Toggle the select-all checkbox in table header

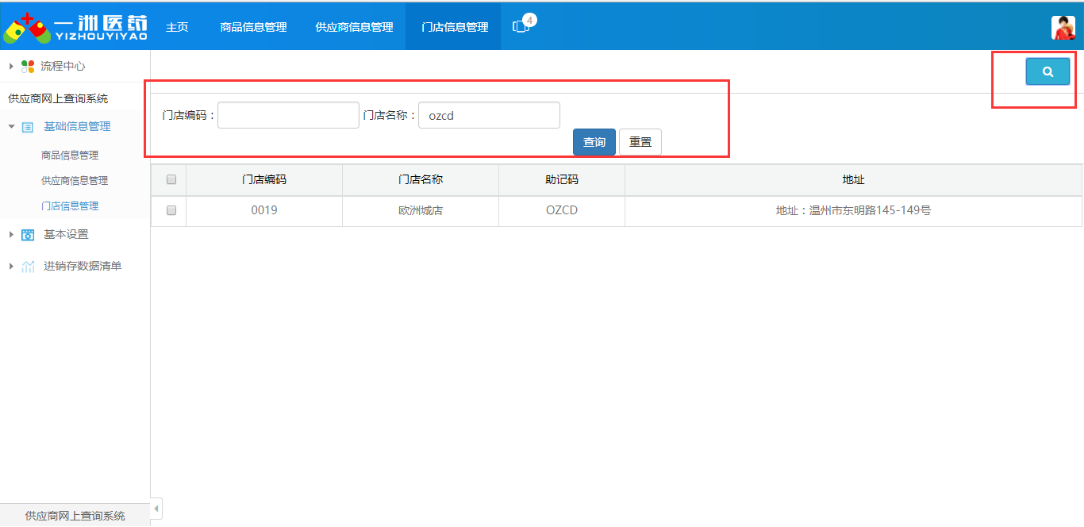[x=171, y=180]
